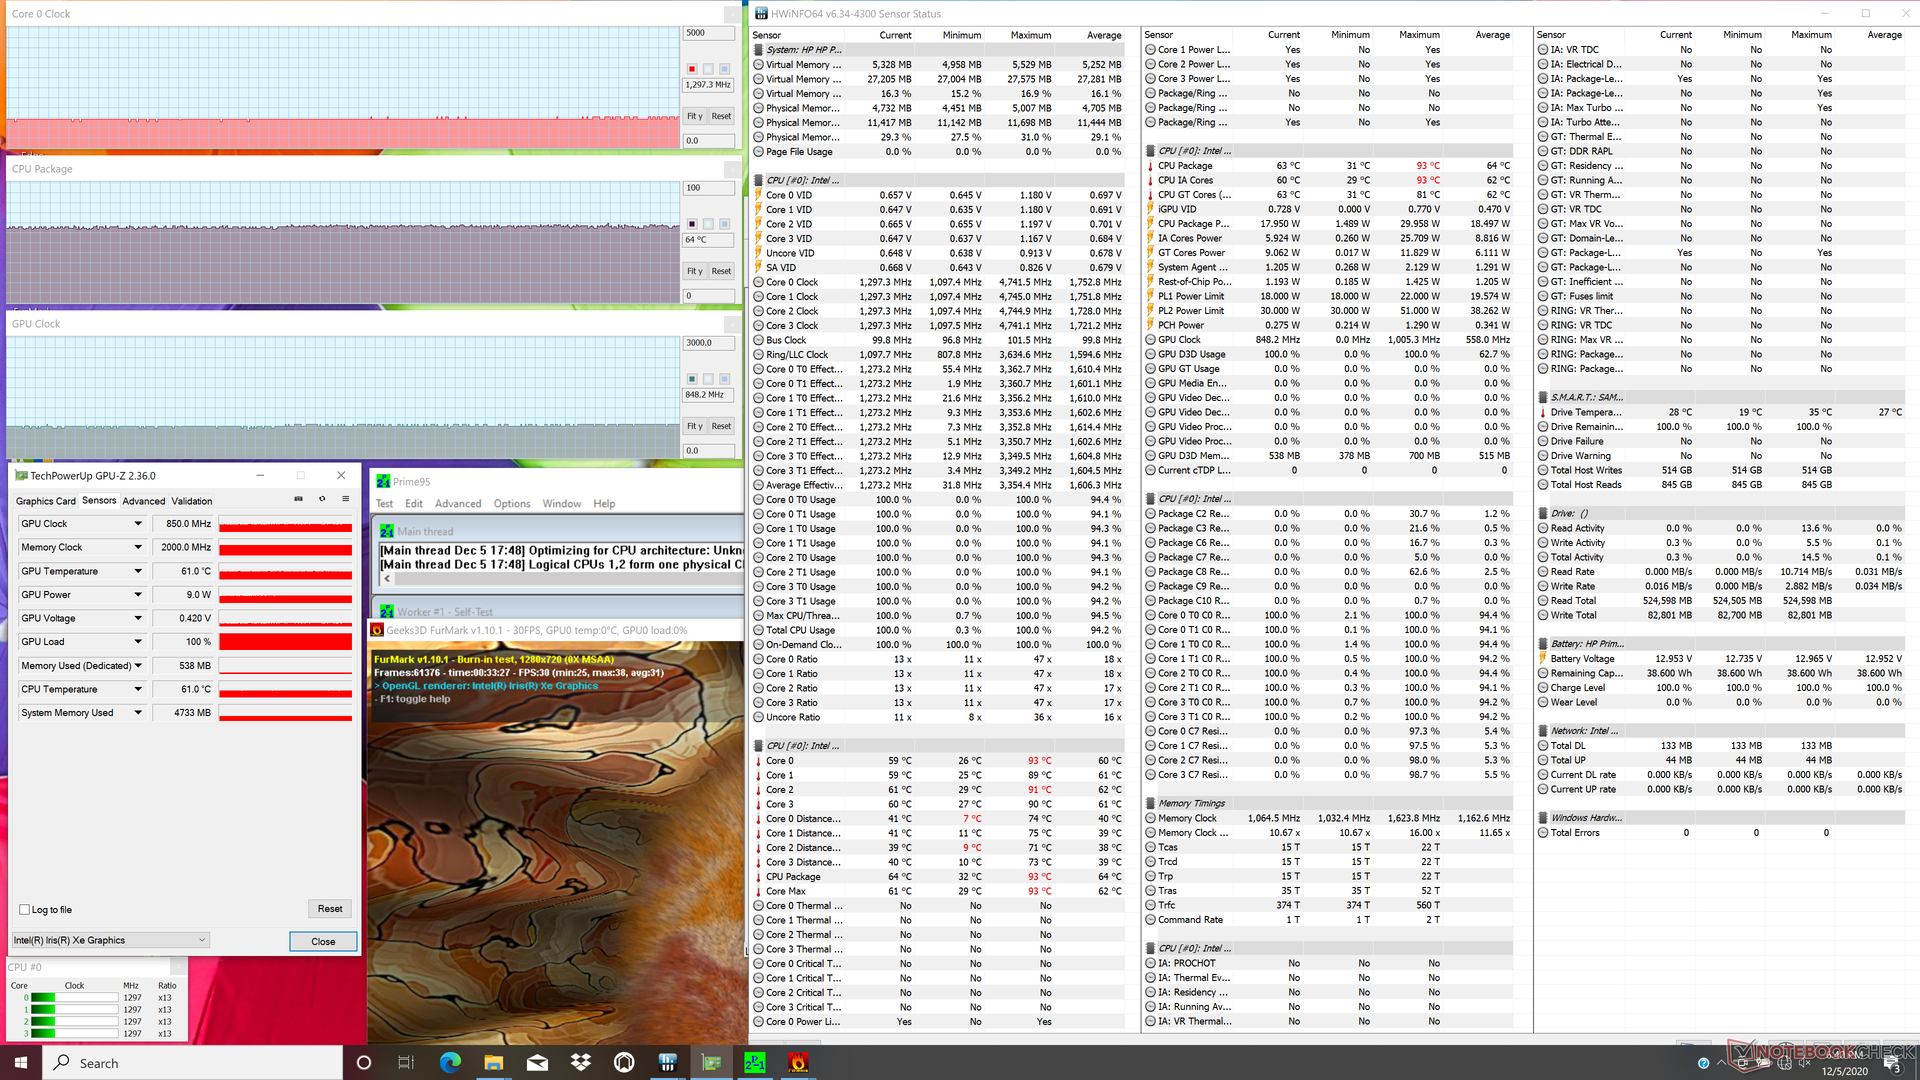Open GPU-Z hamburger menu icon
The width and height of the screenshot is (1920, 1080).
(346, 499)
